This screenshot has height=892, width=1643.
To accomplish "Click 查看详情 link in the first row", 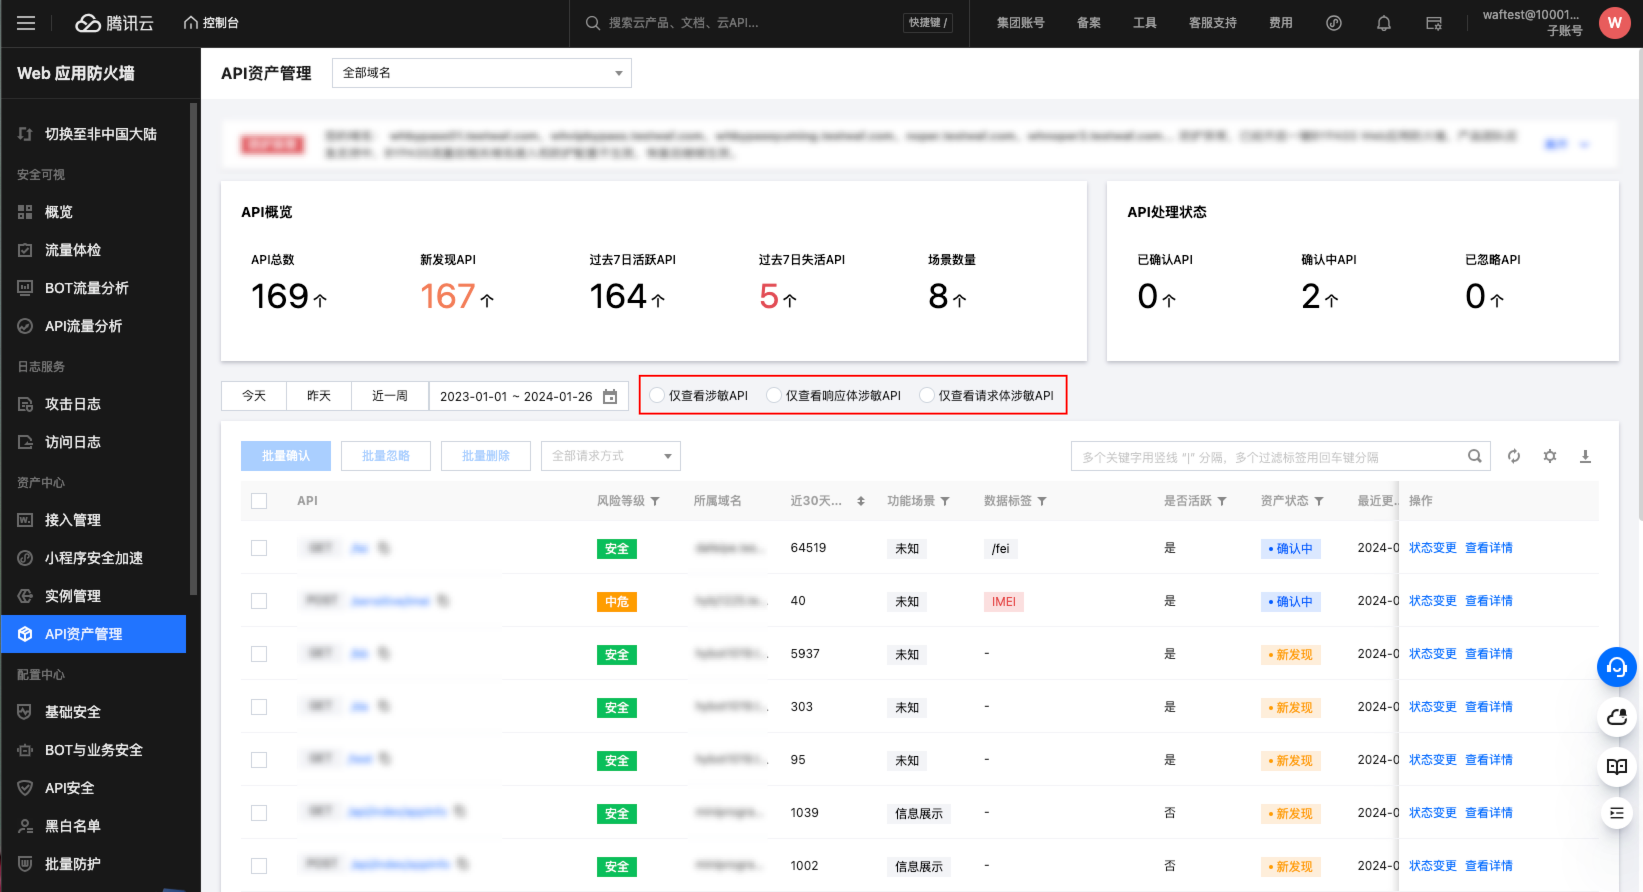I will coord(1488,548).
